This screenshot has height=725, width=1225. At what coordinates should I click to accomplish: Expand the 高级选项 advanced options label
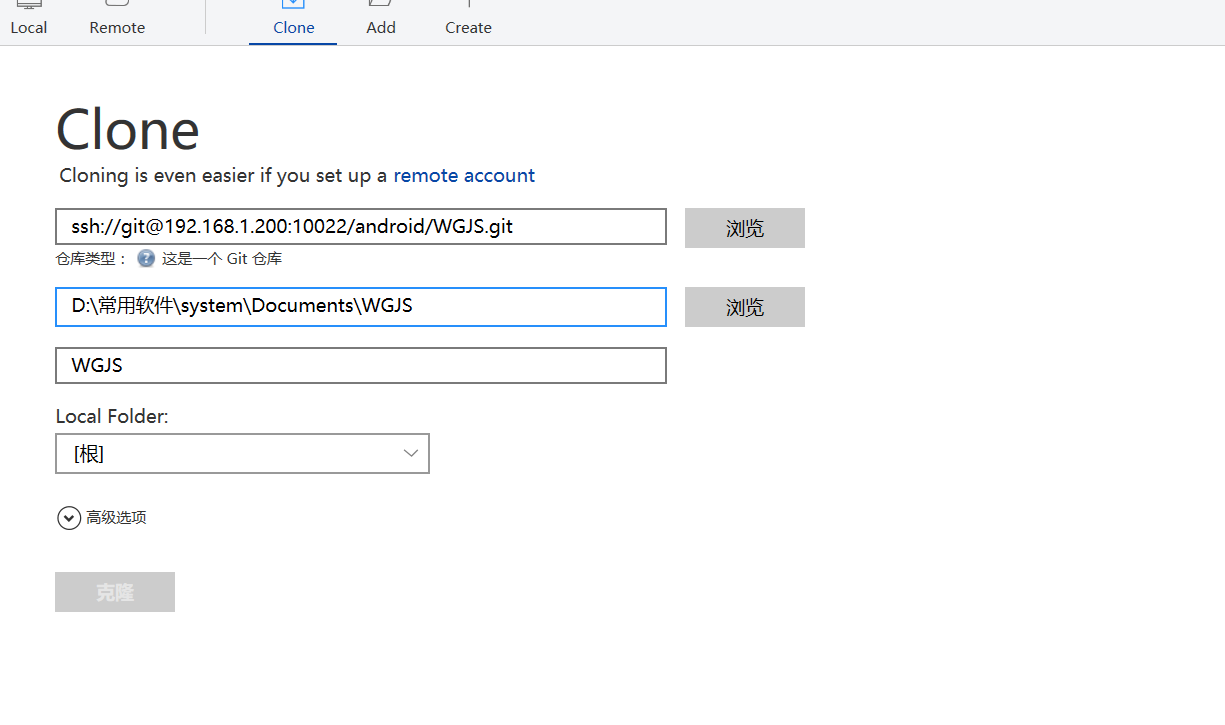click(116, 517)
